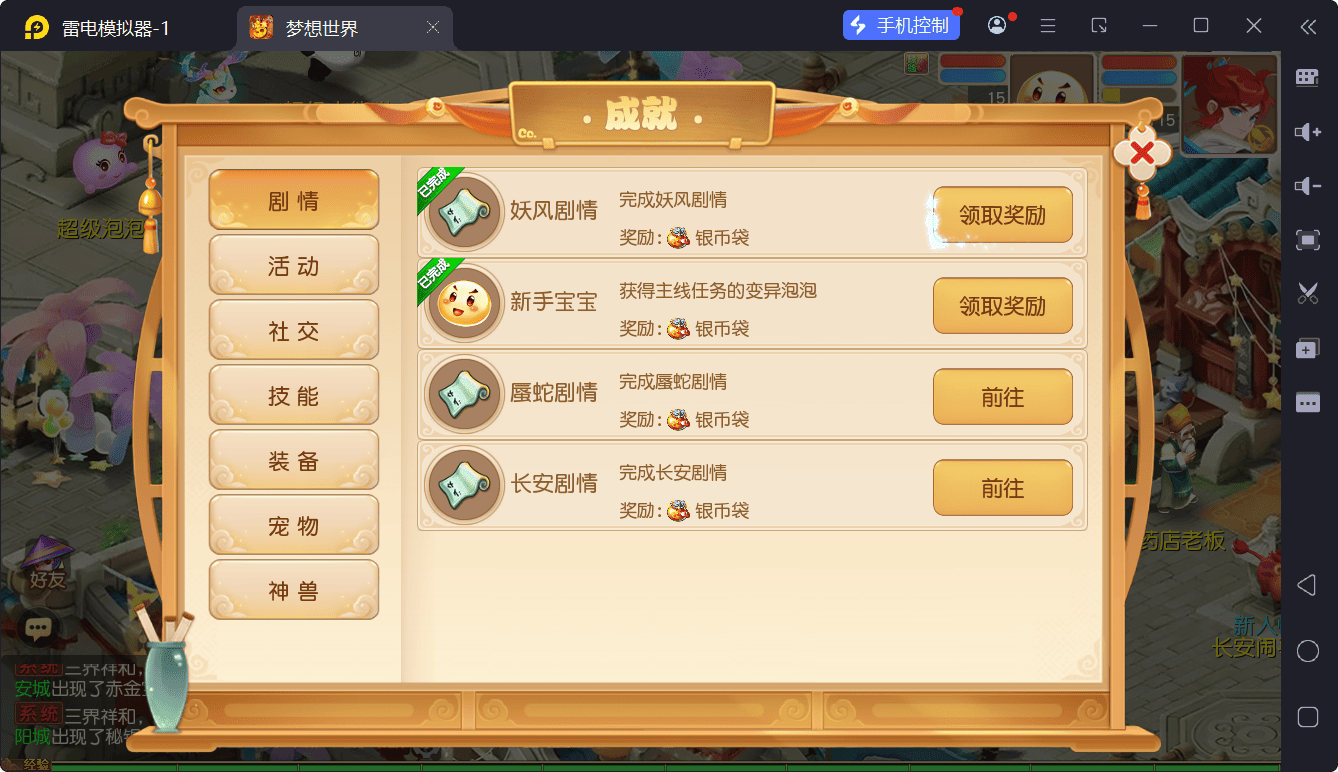Switch to the 宠物 category tab
The image size is (1338, 772).
tap(294, 525)
